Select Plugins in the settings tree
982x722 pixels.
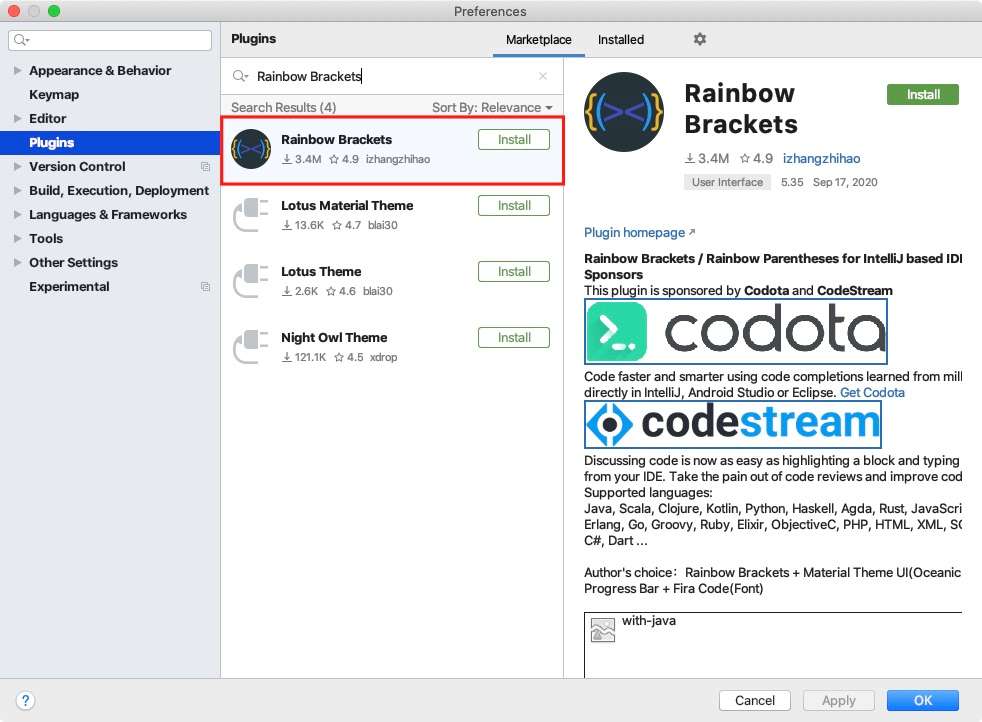coord(110,143)
